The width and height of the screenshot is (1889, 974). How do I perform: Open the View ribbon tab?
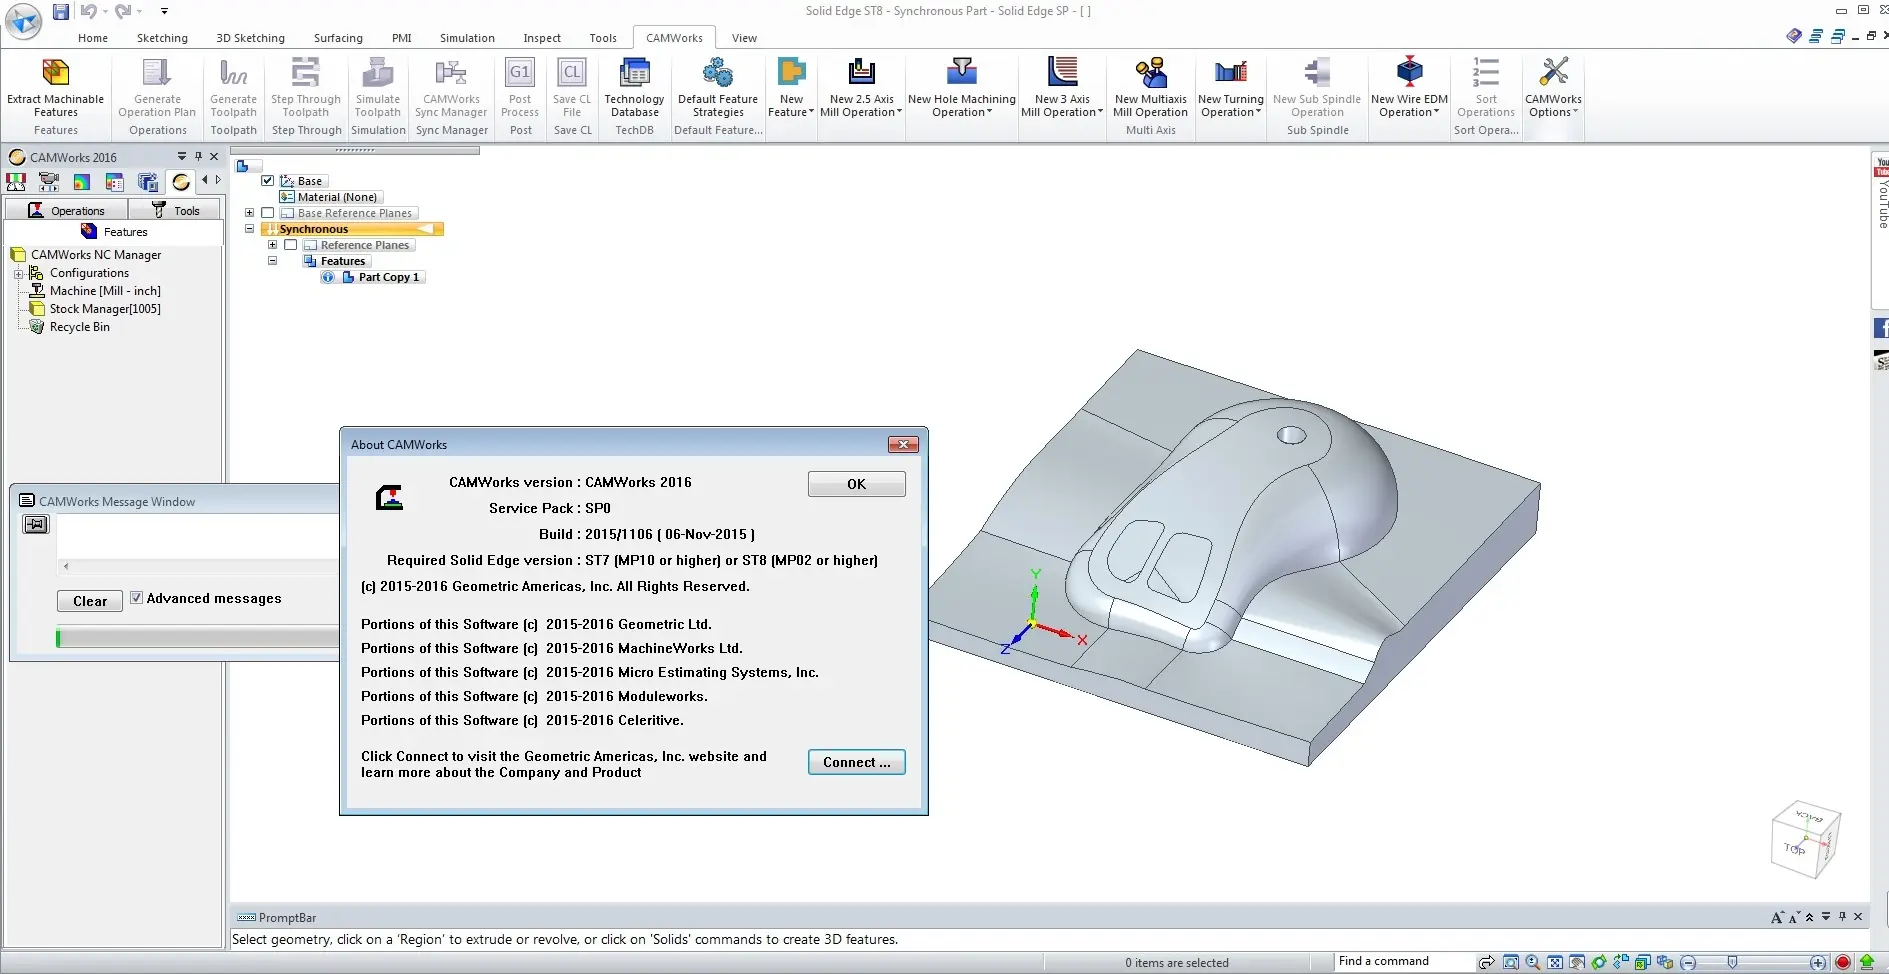tap(744, 38)
